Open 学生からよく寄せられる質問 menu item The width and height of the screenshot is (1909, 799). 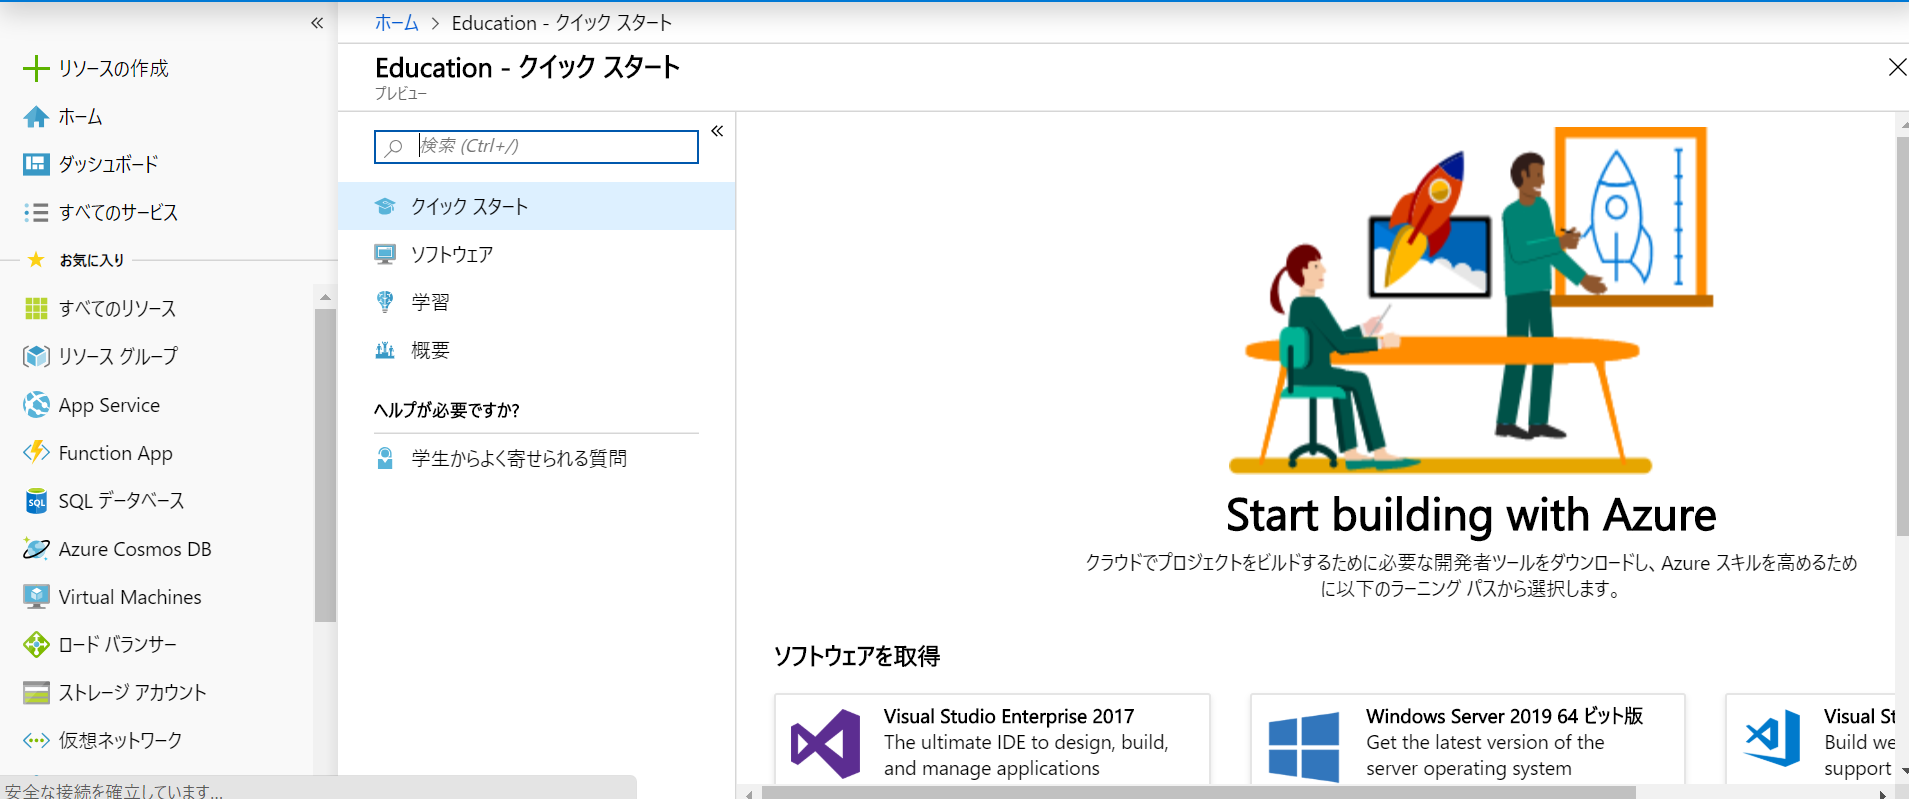click(537, 458)
